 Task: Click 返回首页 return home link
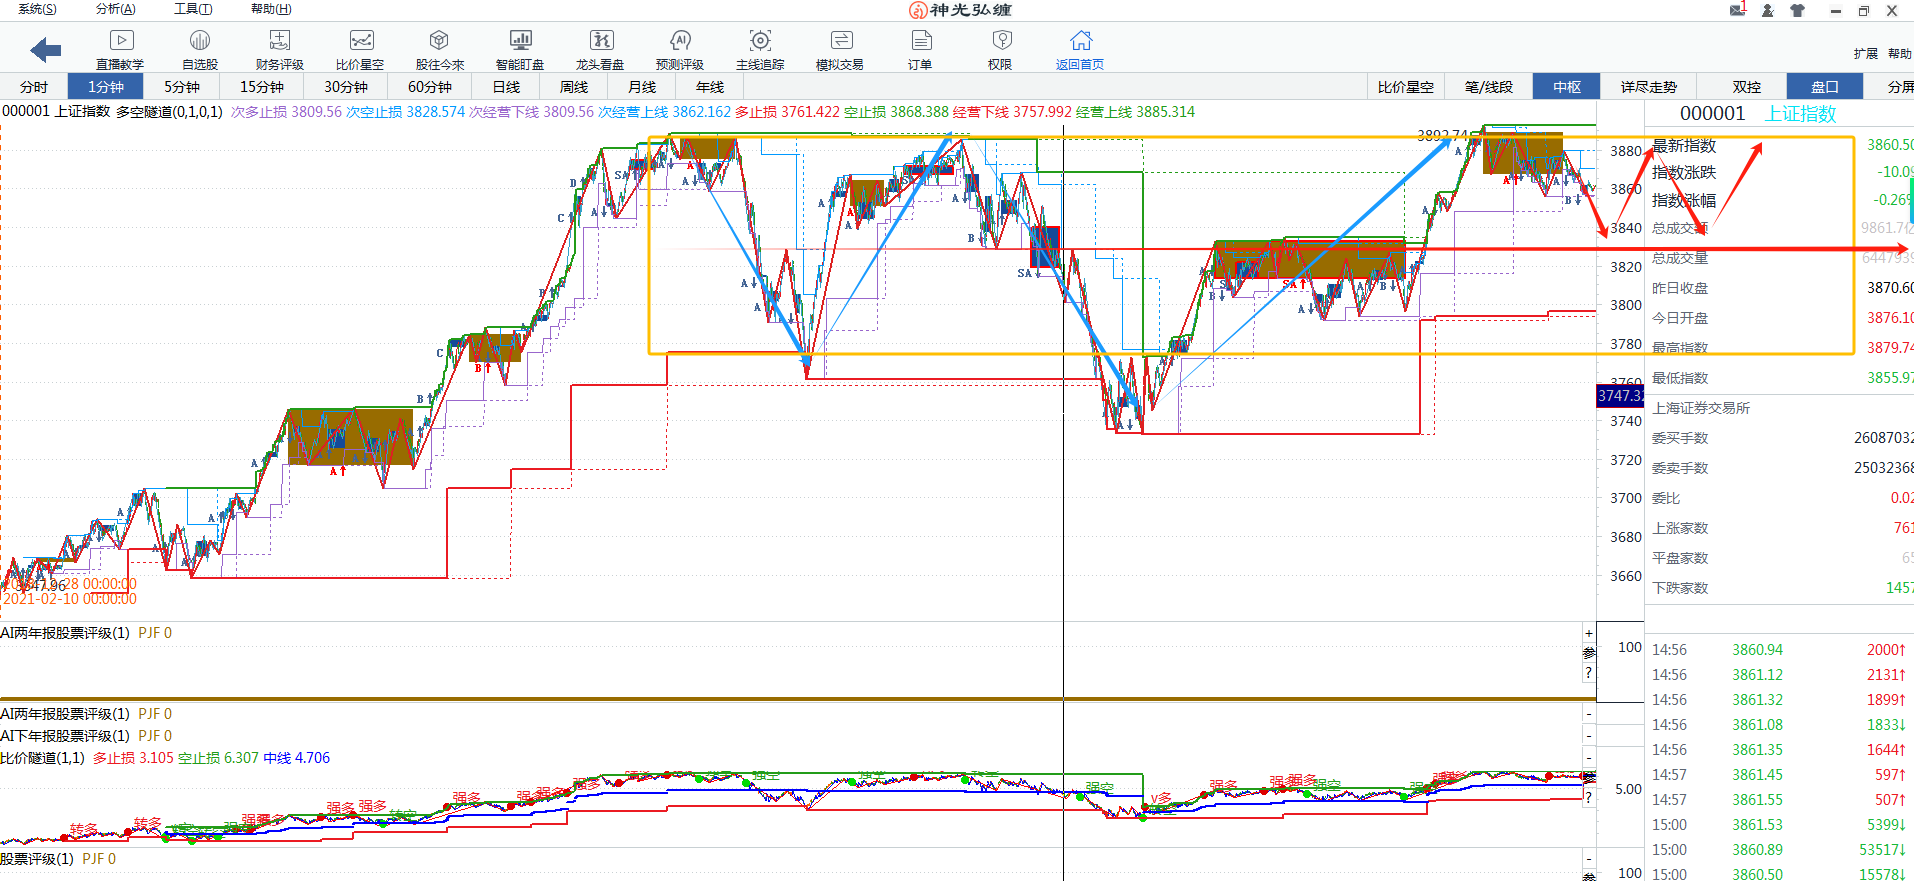(x=1080, y=49)
